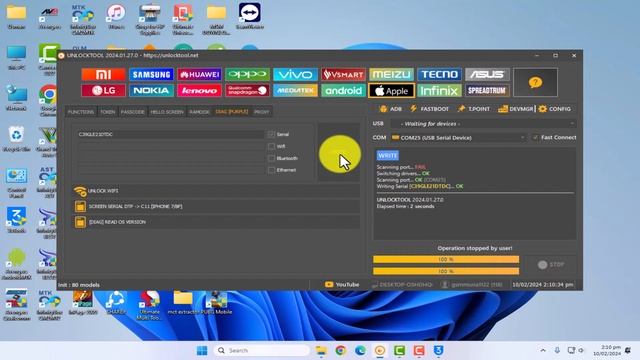Switch to the Functions tab
Viewport: 640px width, 360px height.
[x=81, y=112]
